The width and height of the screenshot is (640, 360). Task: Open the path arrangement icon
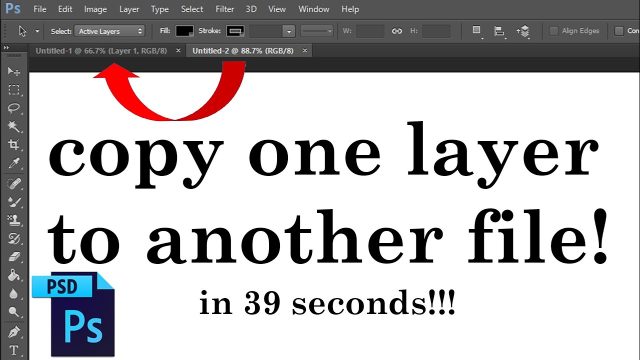tap(523, 31)
